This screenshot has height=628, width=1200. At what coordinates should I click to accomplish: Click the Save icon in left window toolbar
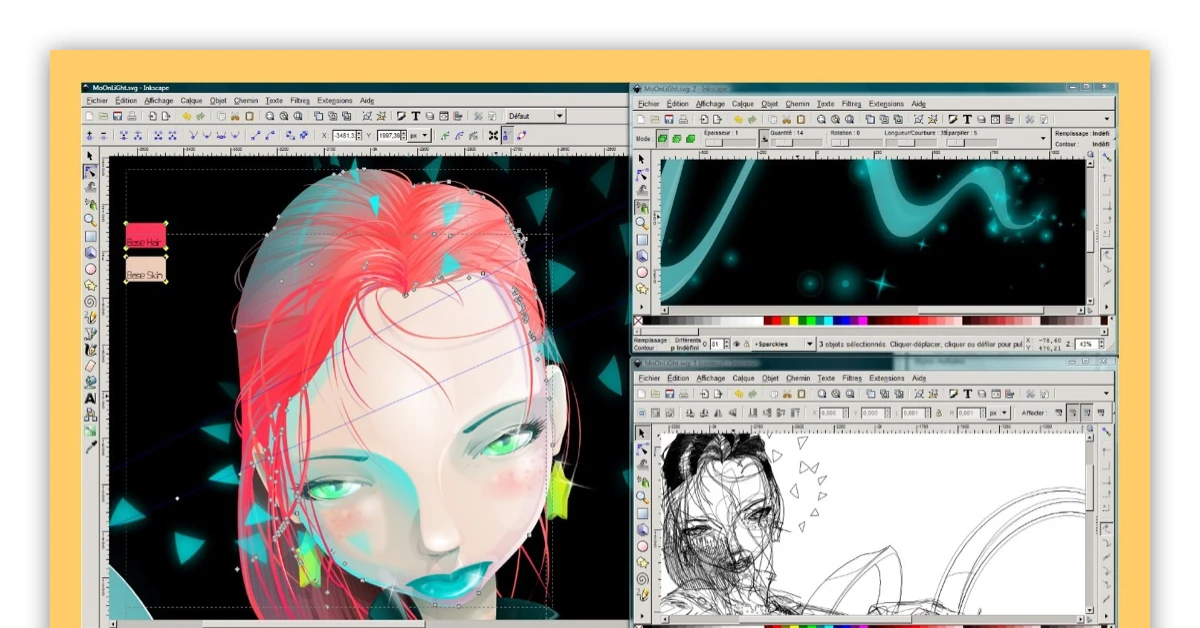[x=118, y=116]
